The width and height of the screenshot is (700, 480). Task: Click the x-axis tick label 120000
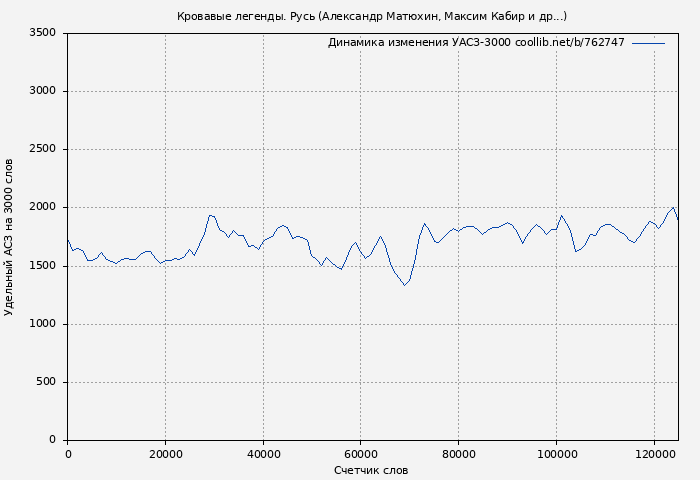pyautogui.click(x=654, y=454)
